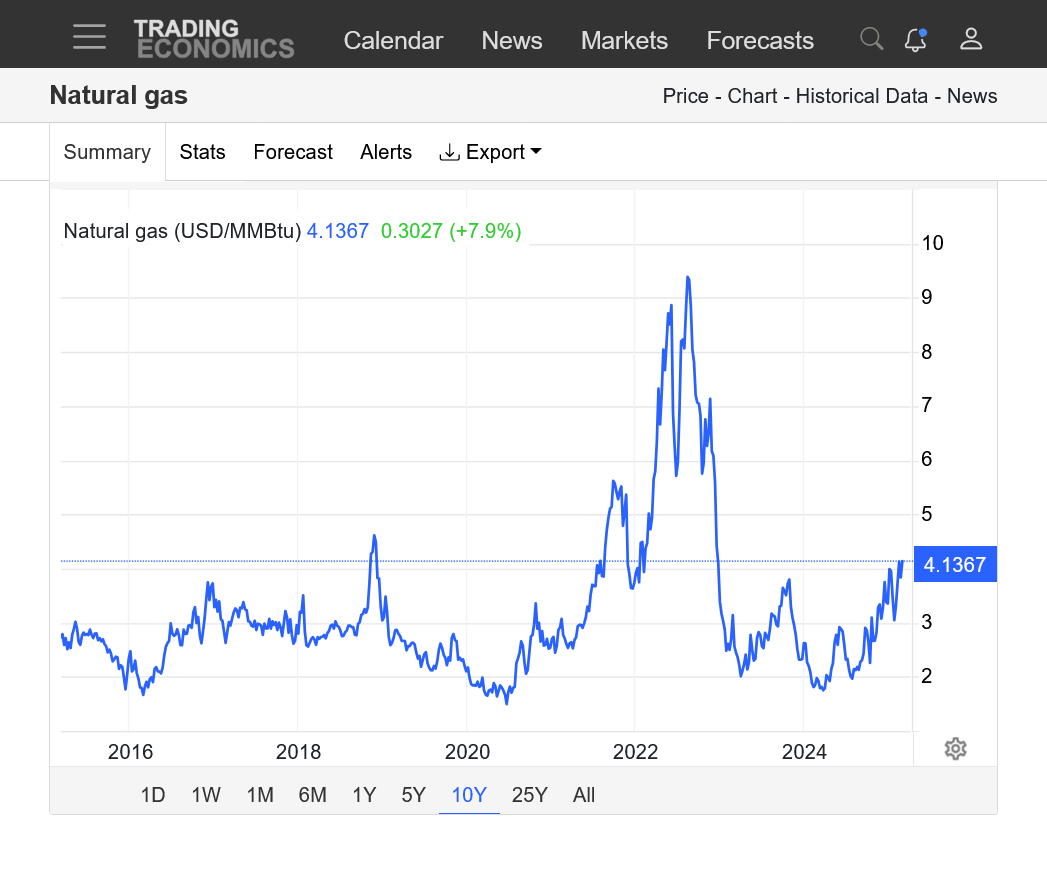Click the Trading Economics logo
This screenshot has width=1047, height=891.
[214, 39]
